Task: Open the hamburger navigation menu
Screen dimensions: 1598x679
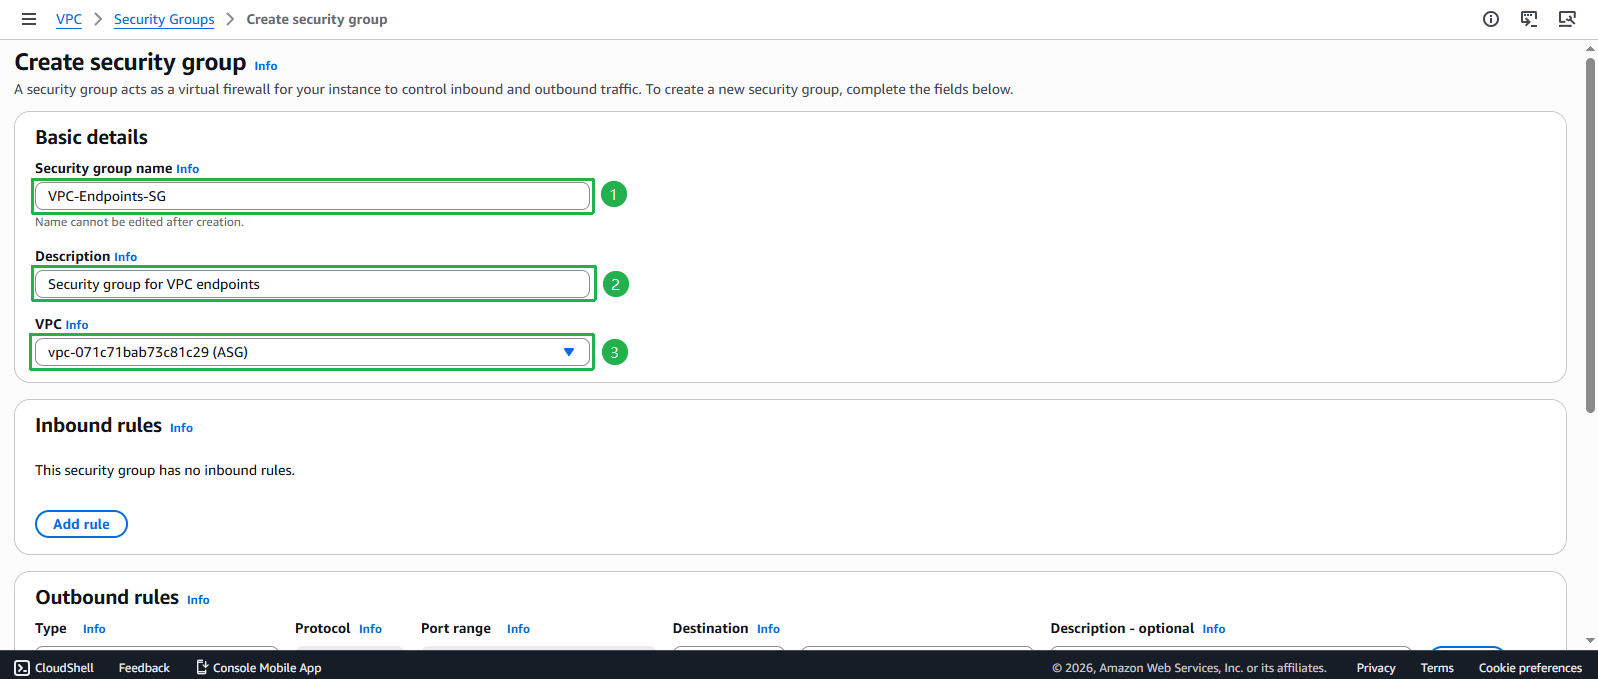Action: [29, 19]
